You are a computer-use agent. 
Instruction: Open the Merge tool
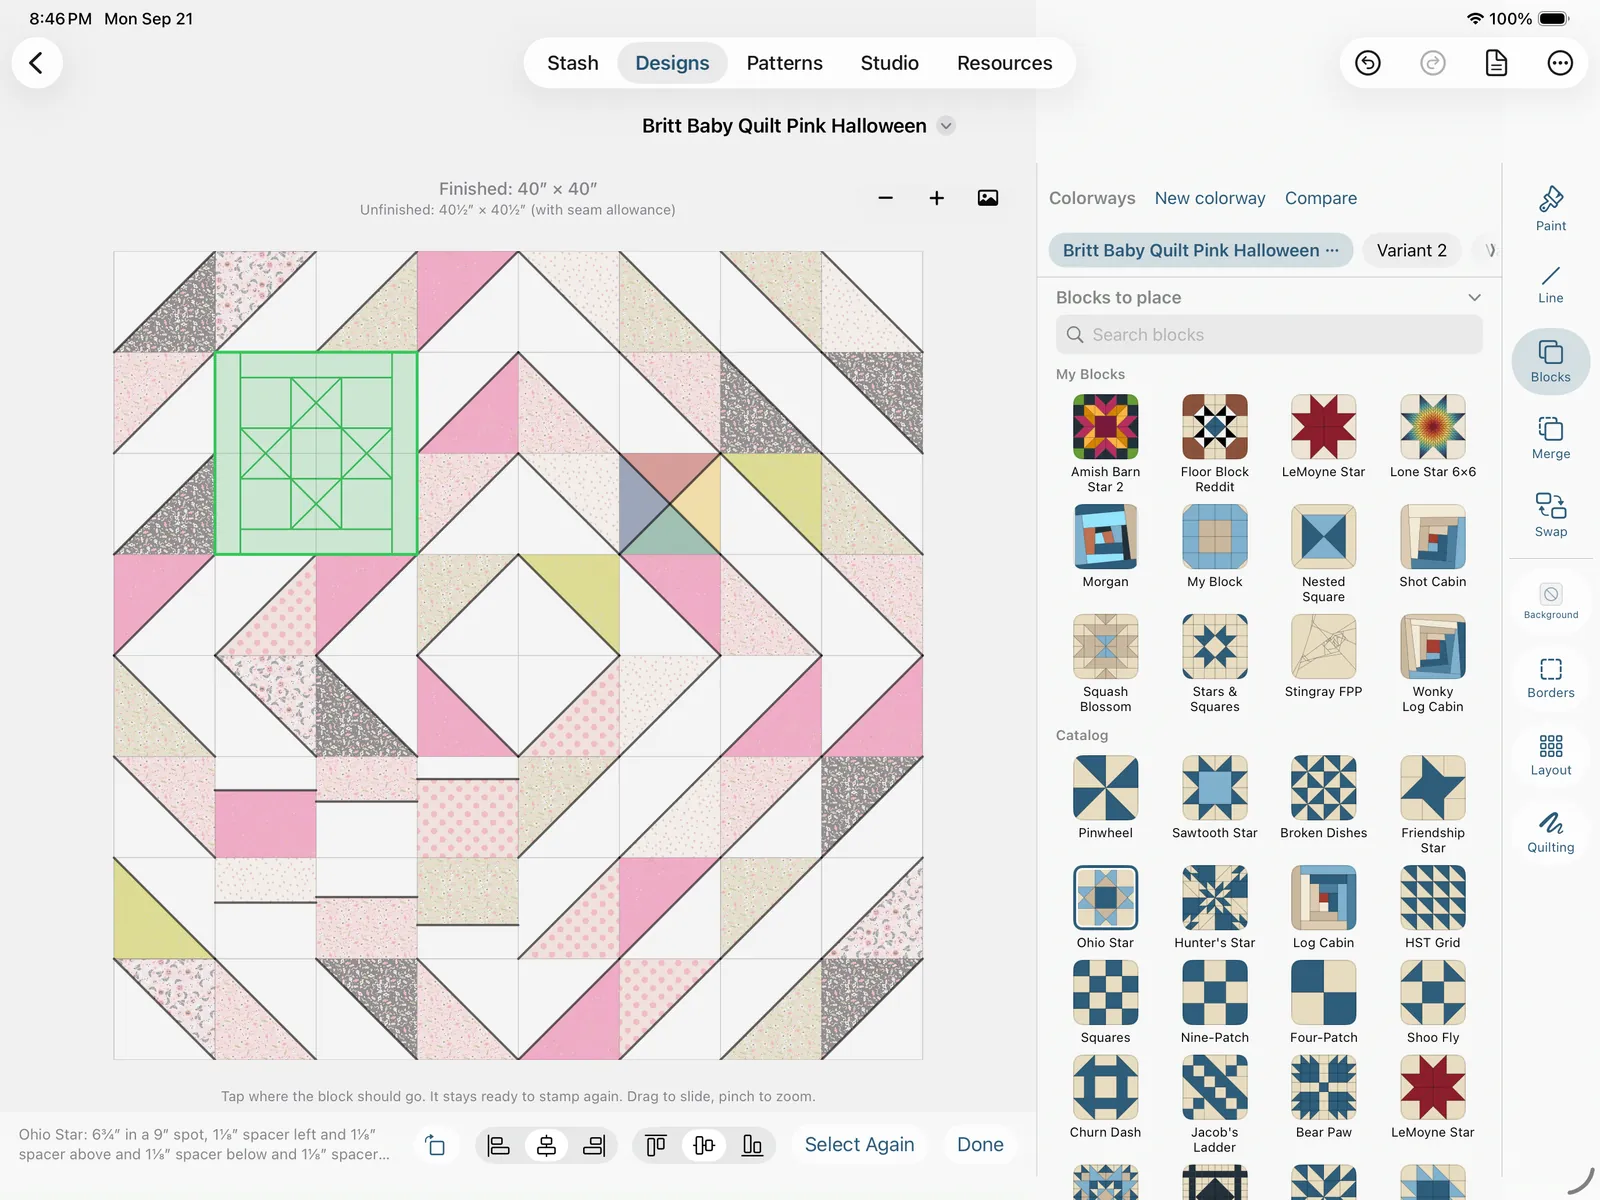click(1550, 438)
